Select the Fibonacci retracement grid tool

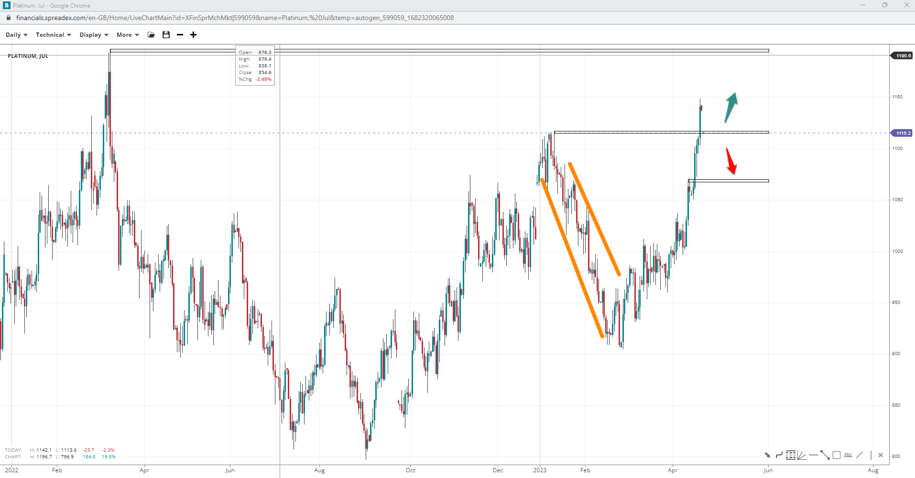[x=790, y=455]
